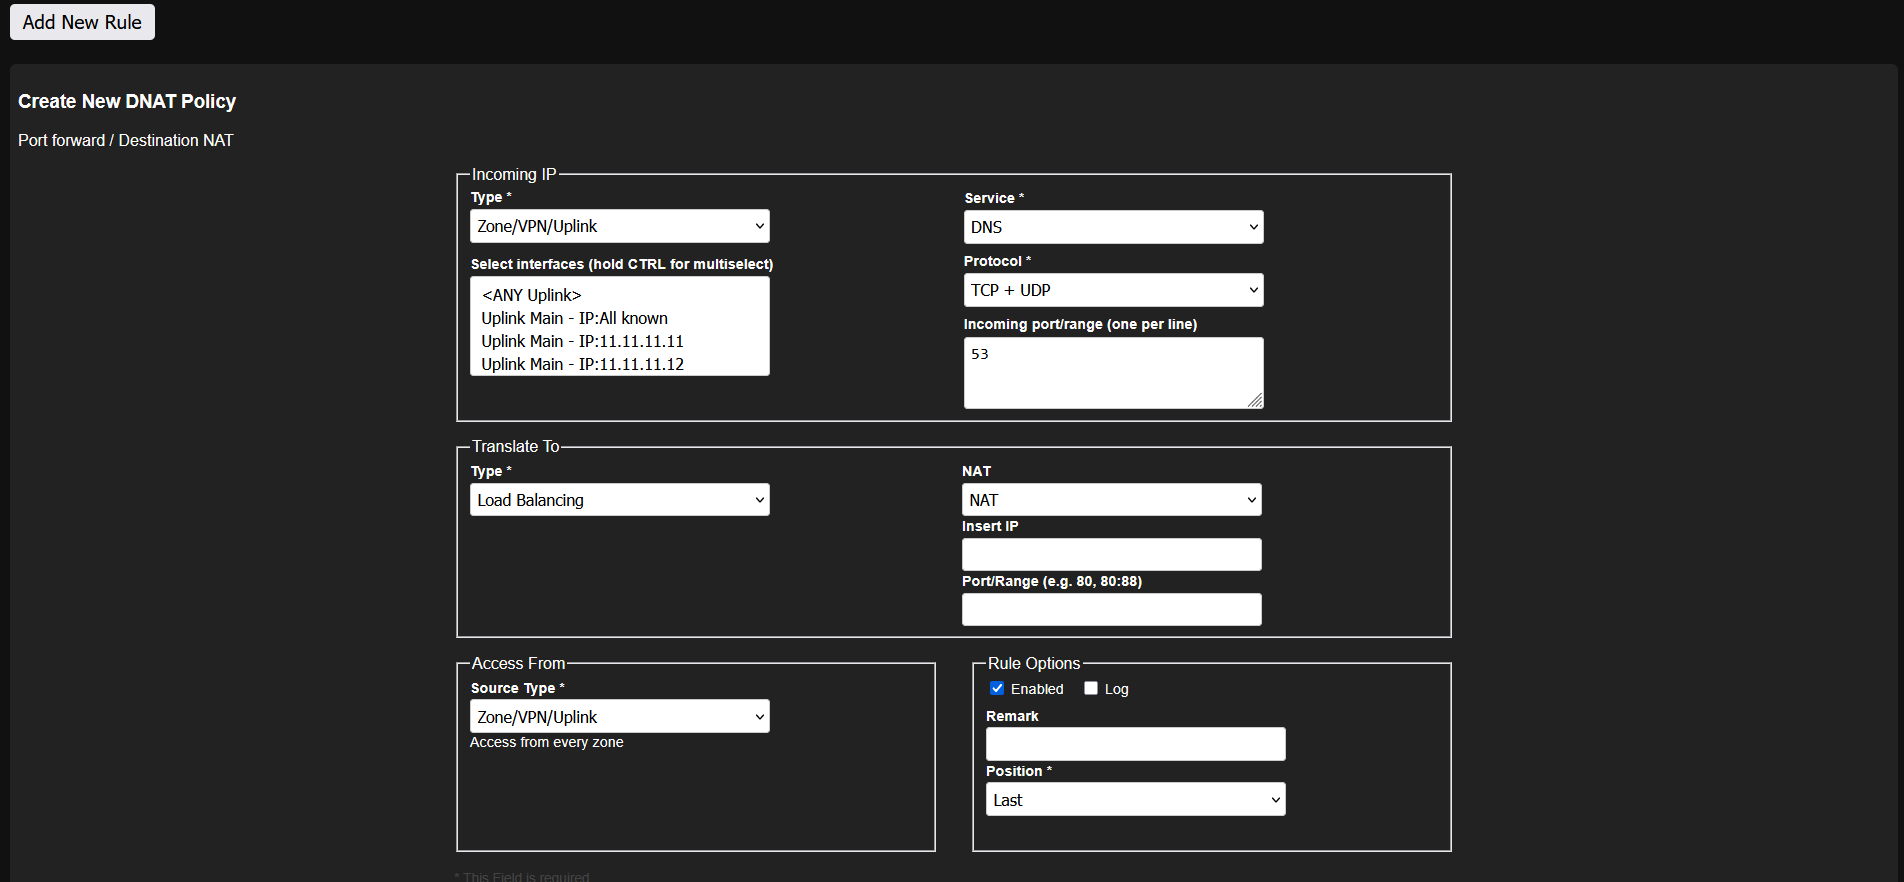
Task: Open the Position dropdown showing Last
Action: 1135,800
